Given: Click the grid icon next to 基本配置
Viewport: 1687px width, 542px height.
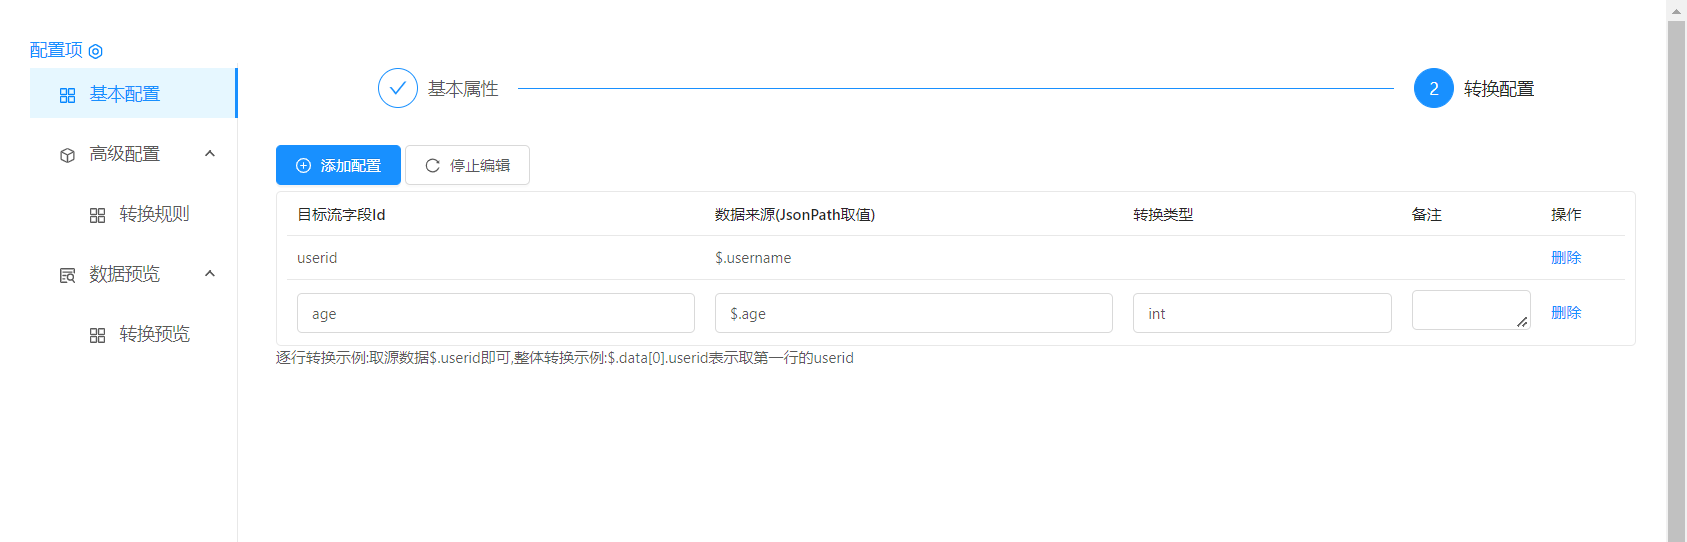Looking at the screenshot, I should [67, 95].
